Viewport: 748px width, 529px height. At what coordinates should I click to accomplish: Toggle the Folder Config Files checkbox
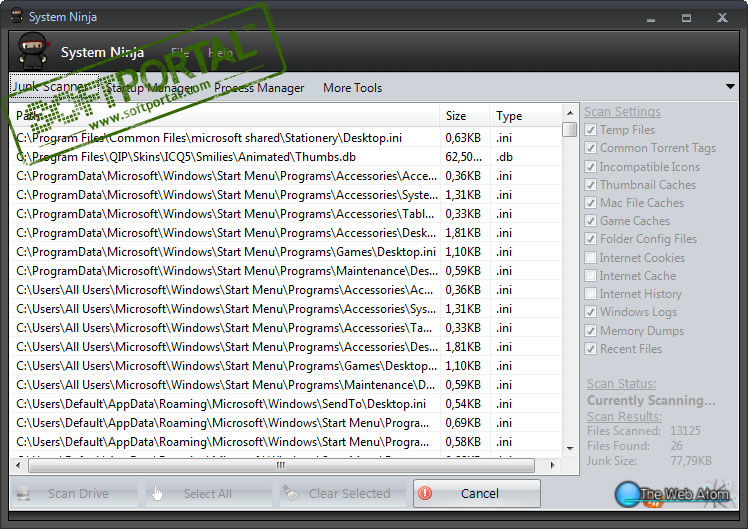click(x=591, y=239)
